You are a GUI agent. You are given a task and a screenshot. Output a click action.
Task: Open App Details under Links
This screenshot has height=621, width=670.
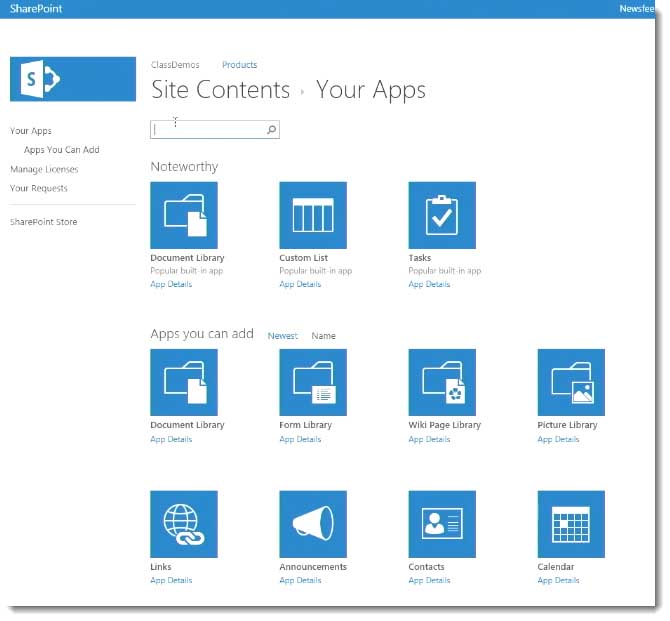tap(171, 580)
